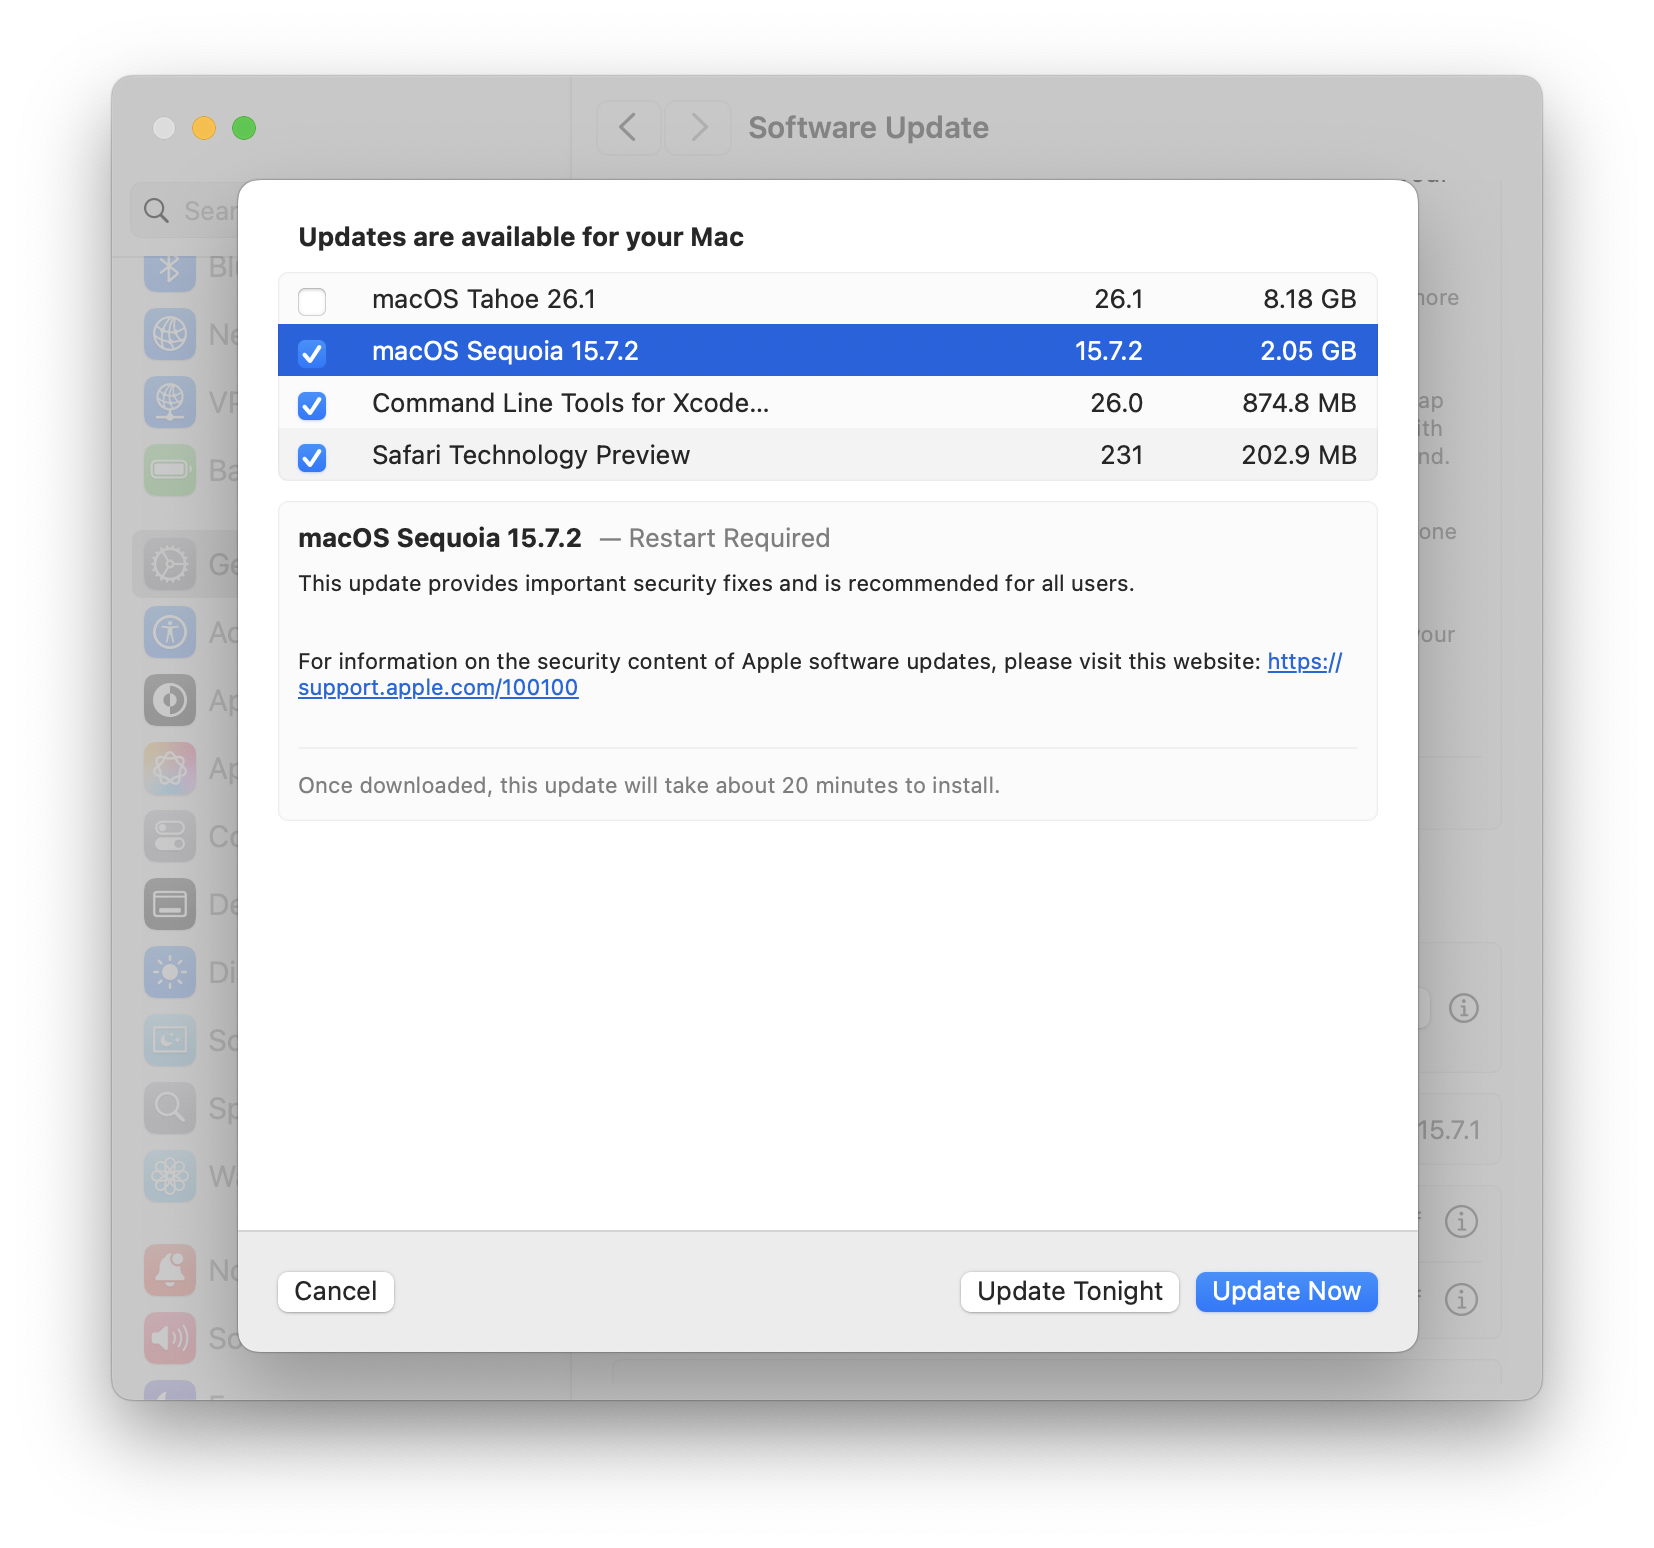Viewport: 1654px width, 1548px height.
Task: Select the Network icon in the sidebar
Action: tap(170, 334)
